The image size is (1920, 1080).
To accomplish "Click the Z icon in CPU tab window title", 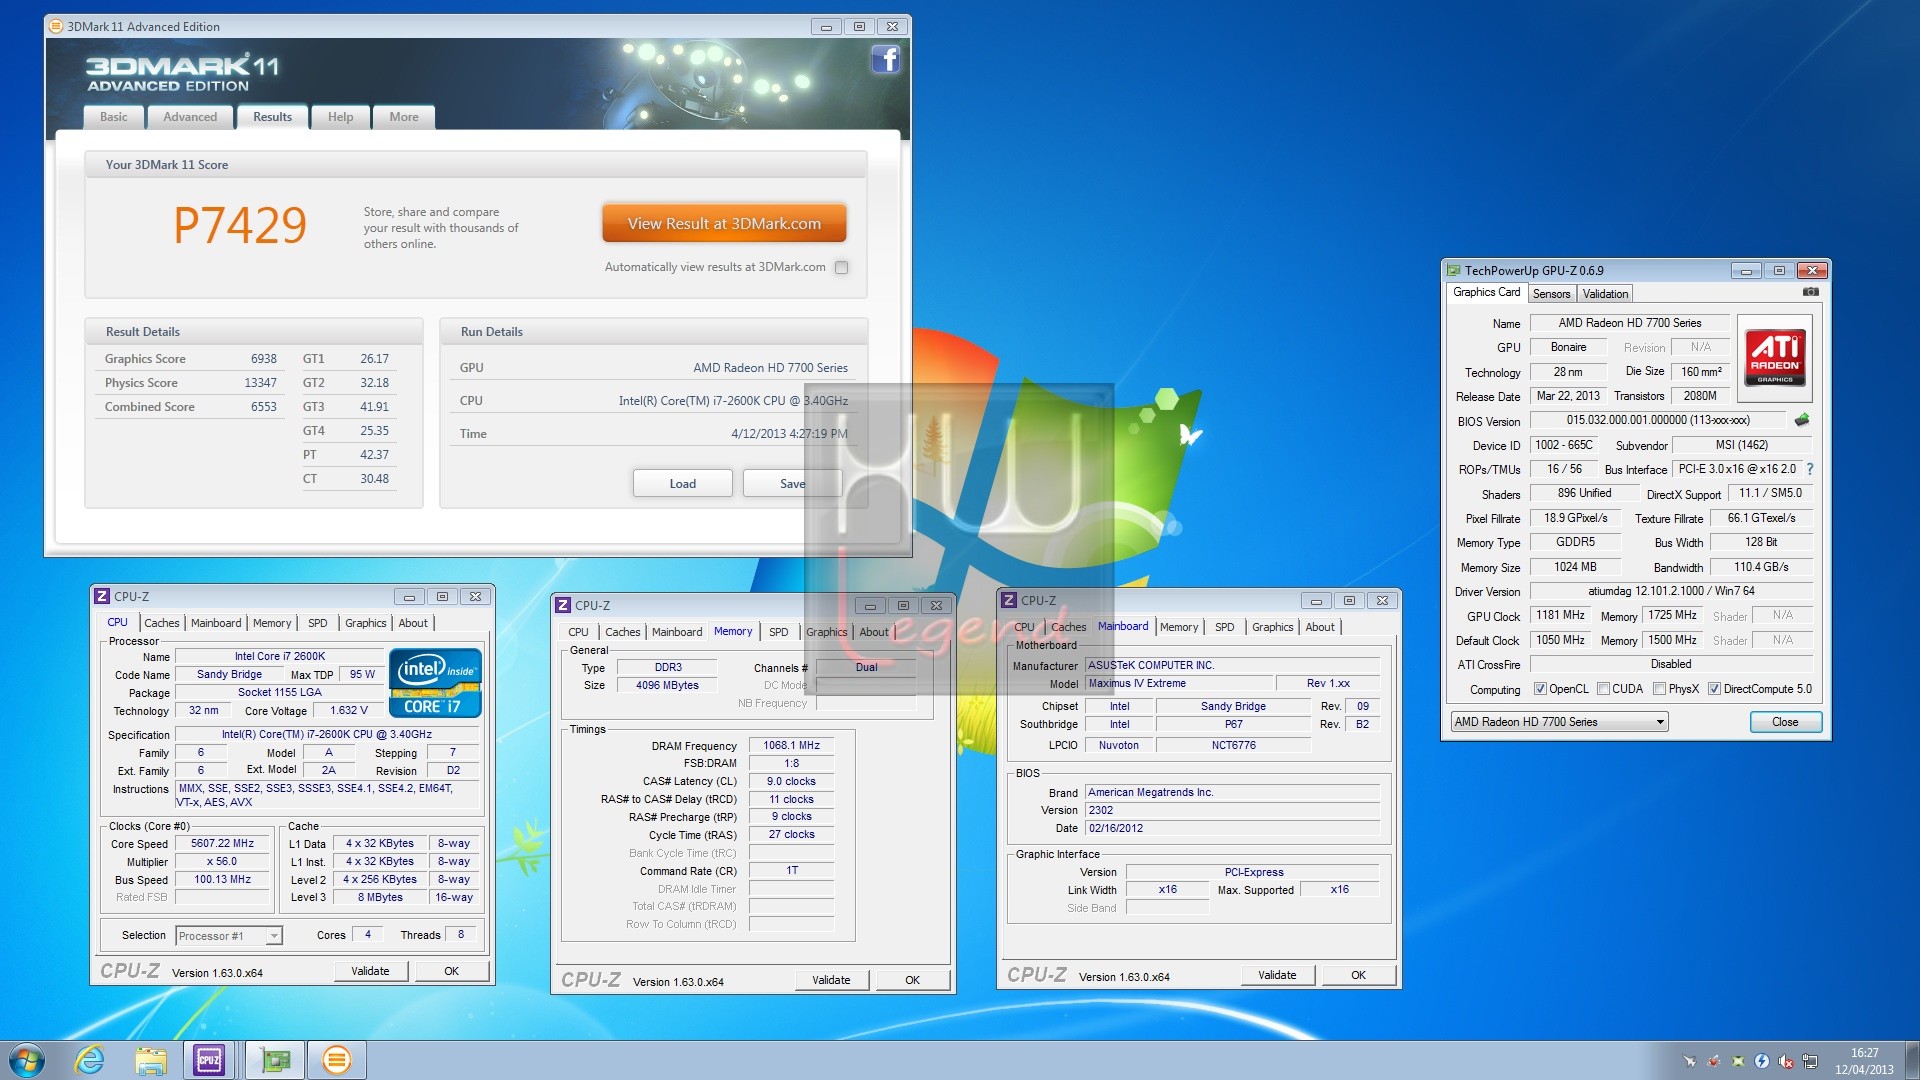I will (101, 596).
